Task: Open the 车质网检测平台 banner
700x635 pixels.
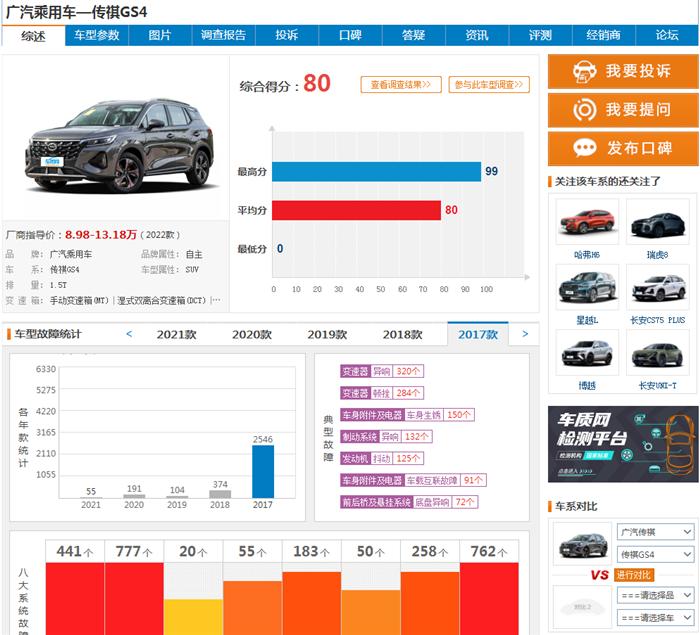Action: [623, 444]
